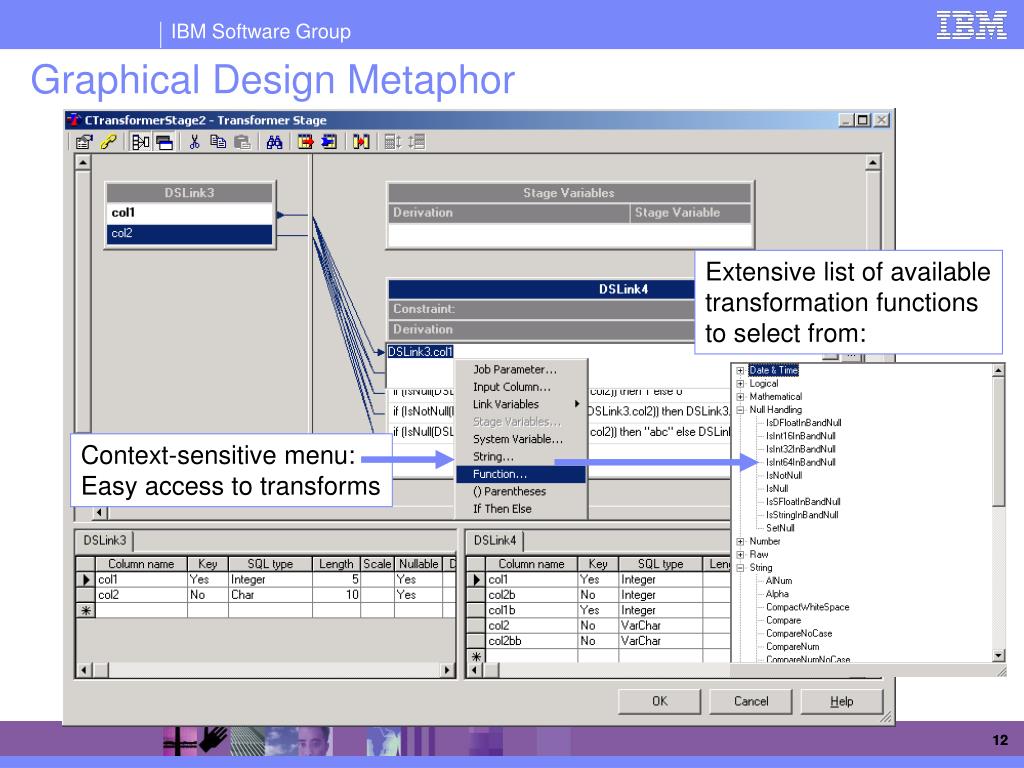Select highlighted col2 in DSLink3 link box
Image resolution: width=1024 pixels, height=768 pixels.
[189, 233]
